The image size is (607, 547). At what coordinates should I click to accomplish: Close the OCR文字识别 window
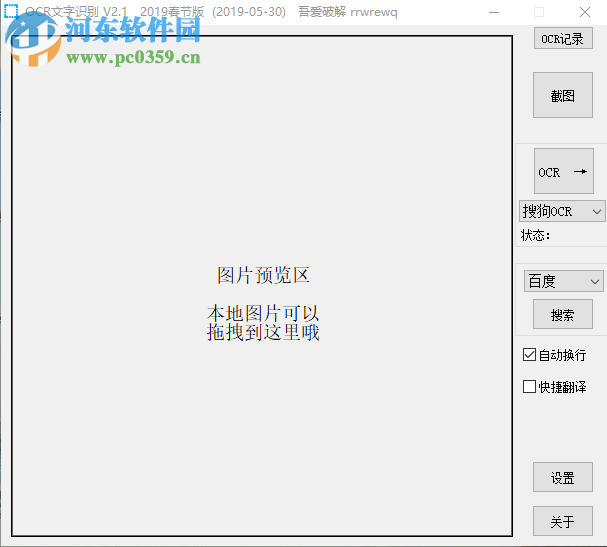pos(585,12)
